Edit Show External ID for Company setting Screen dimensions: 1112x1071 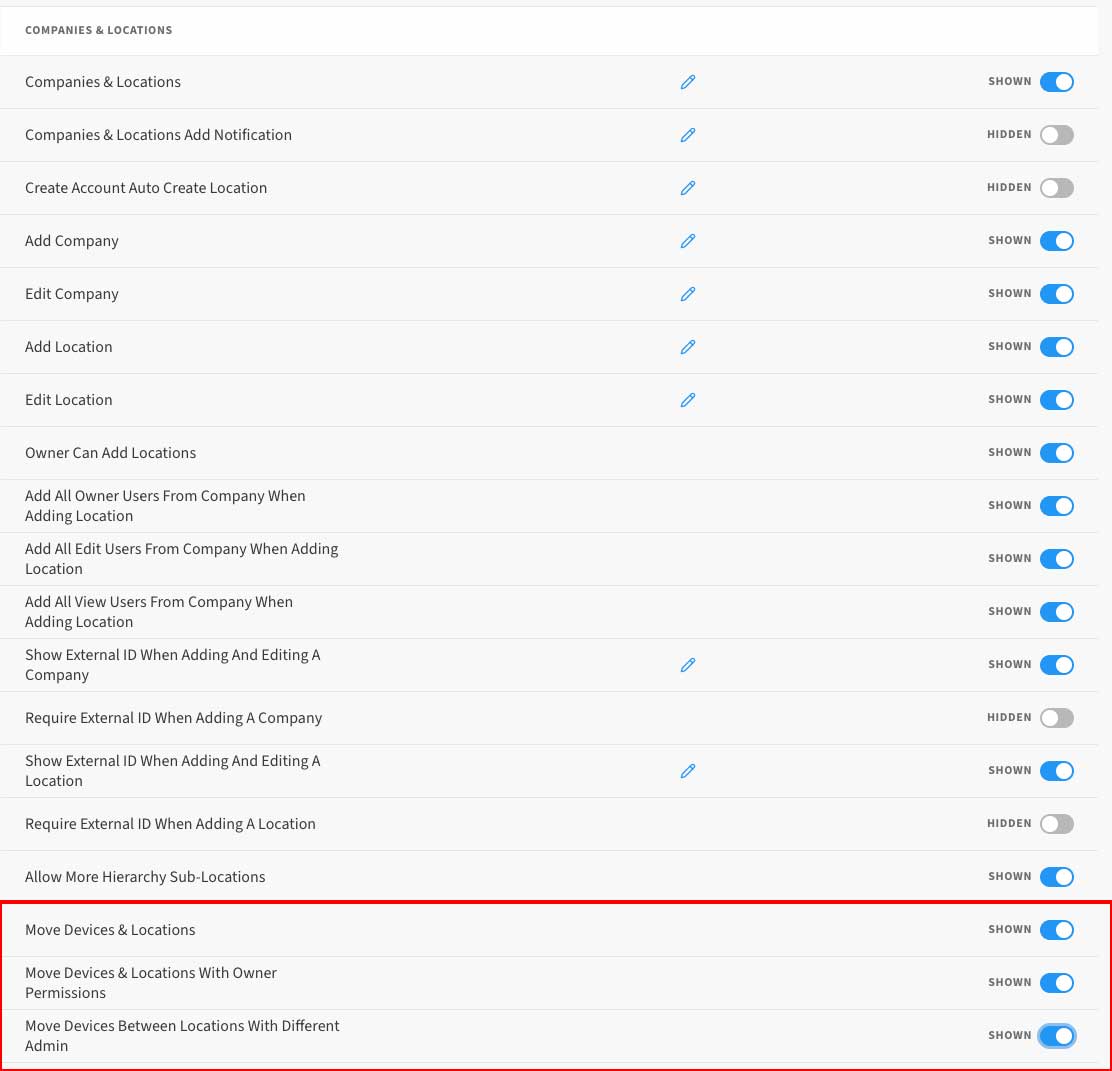pyautogui.click(x=688, y=665)
